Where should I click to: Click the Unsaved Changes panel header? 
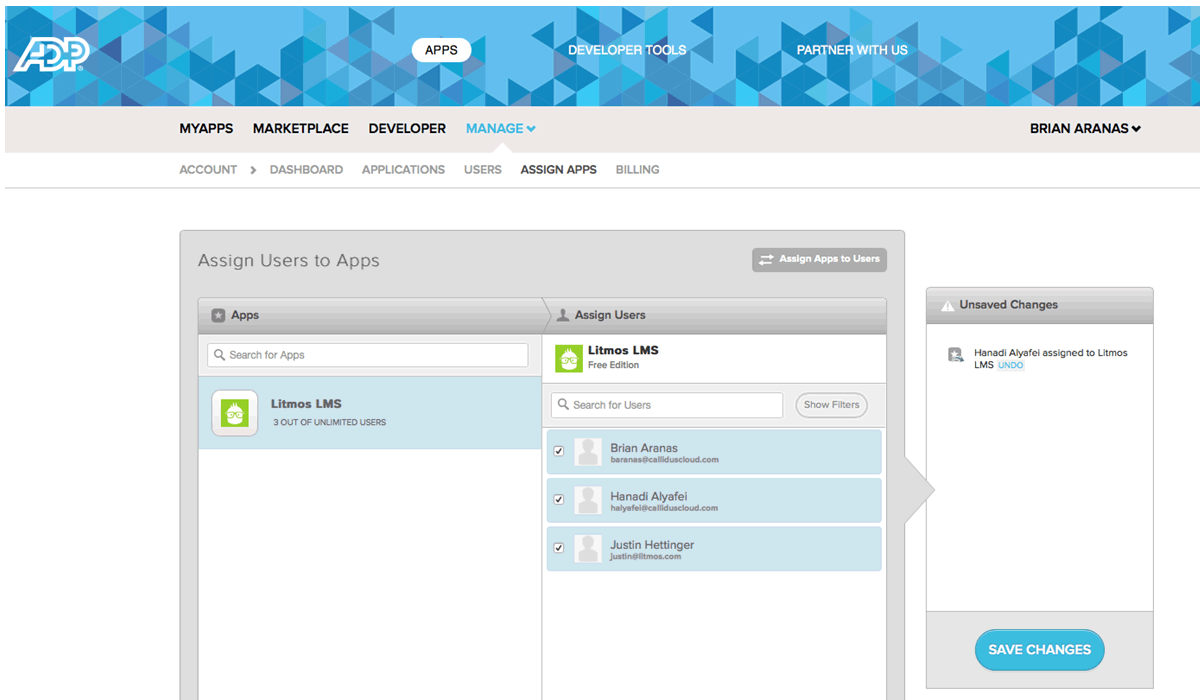pyautogui.click(x=1040, y=305)
